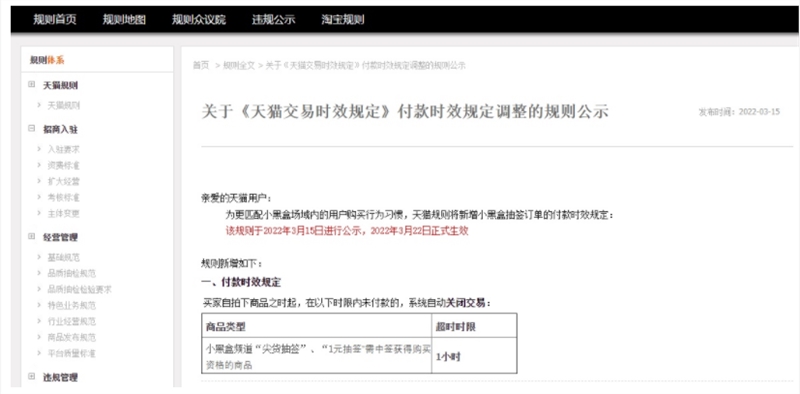
Task: Open the 主体变更 sidebar link
Action: point(64,213)
